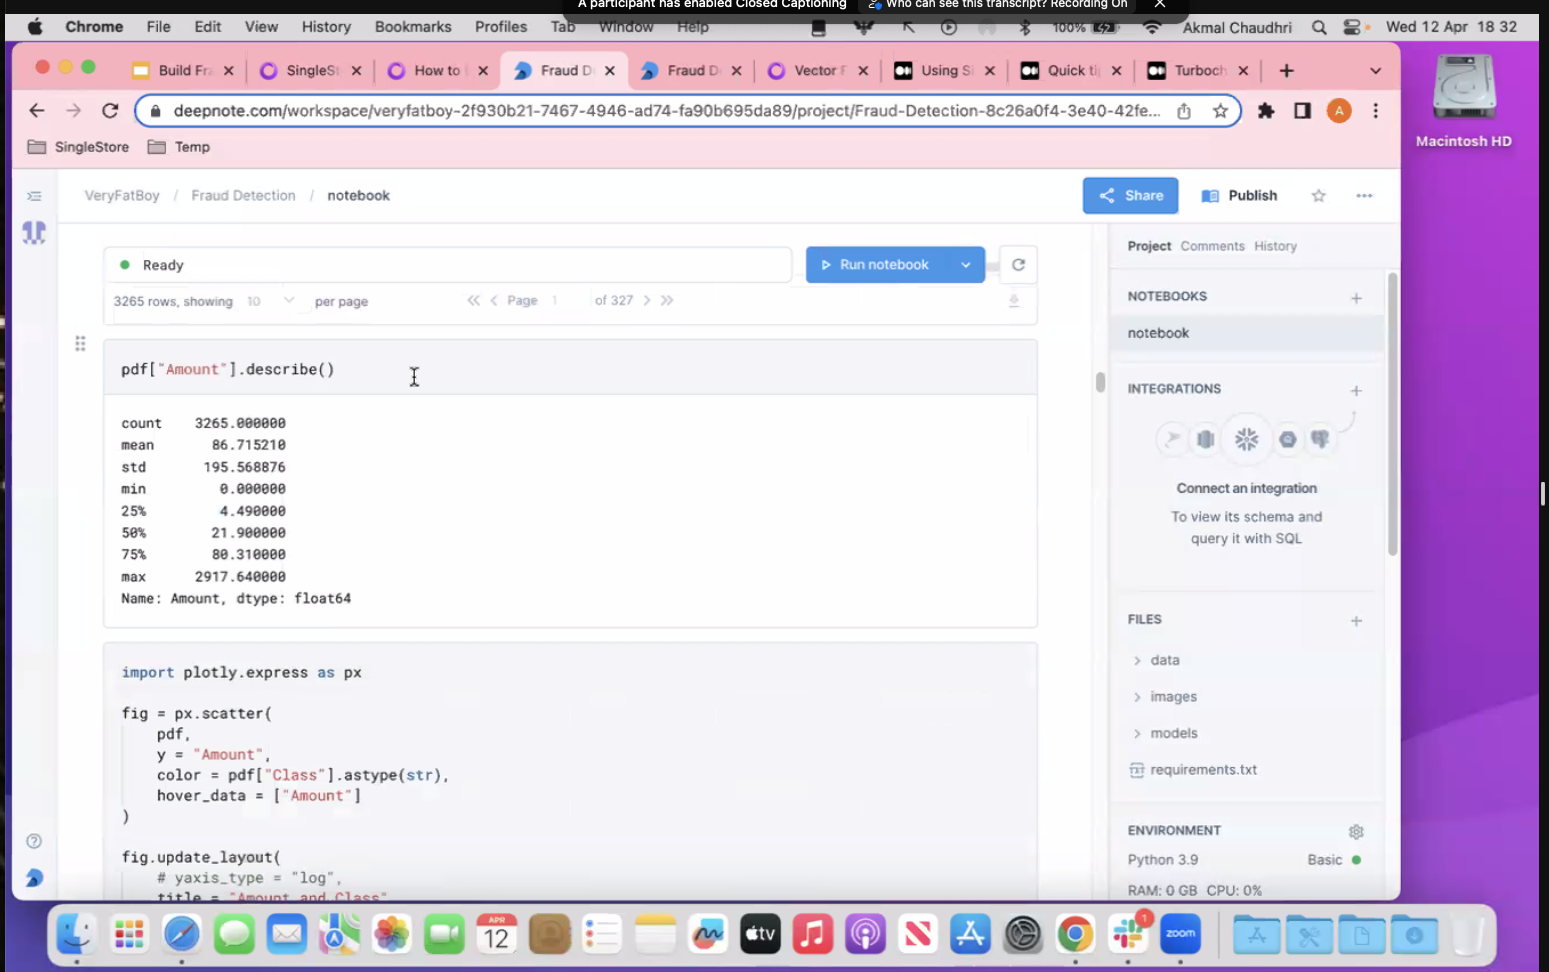Open the rows per page dropdown

pyautogui.click(x=271, y=301)
